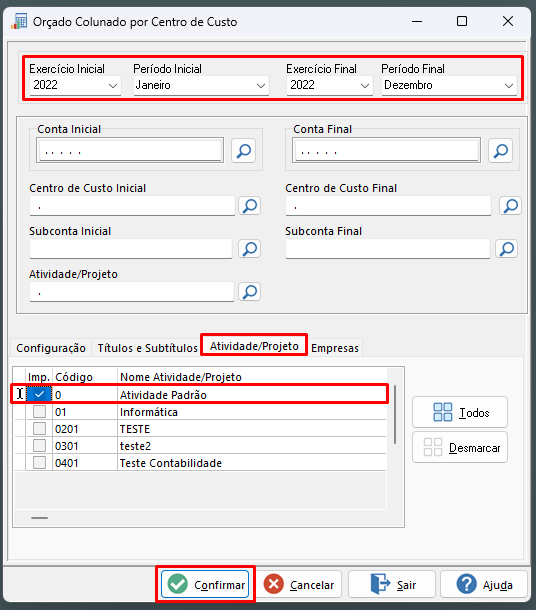Select the 'Informática' name cell
Image resolution: width=536 pixels, height=610 pixels.
tap(252, 412)
